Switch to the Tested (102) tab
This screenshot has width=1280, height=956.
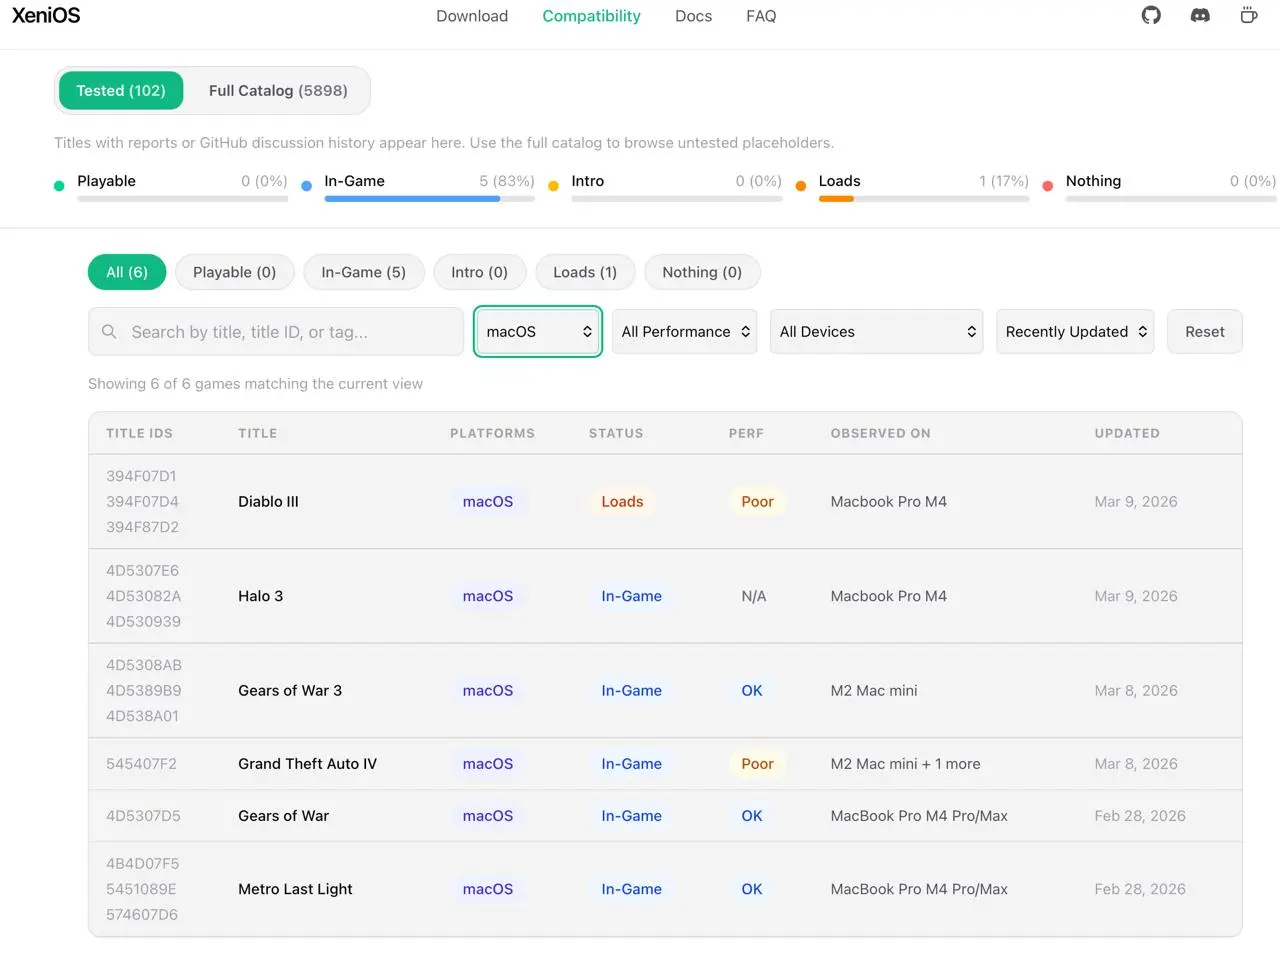(121, 91)
